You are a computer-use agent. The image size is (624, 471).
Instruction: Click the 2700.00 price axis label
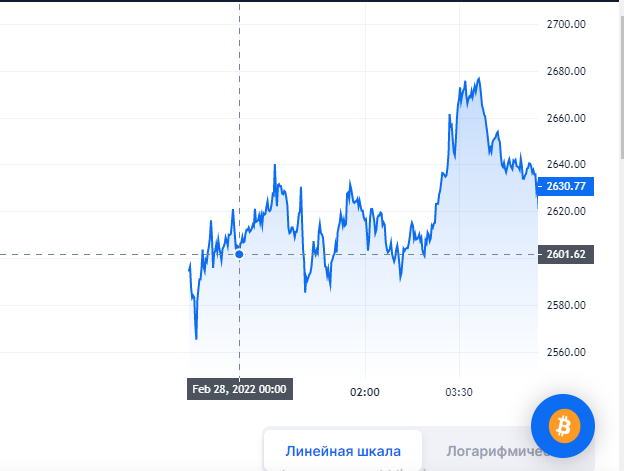pos(566,24)
